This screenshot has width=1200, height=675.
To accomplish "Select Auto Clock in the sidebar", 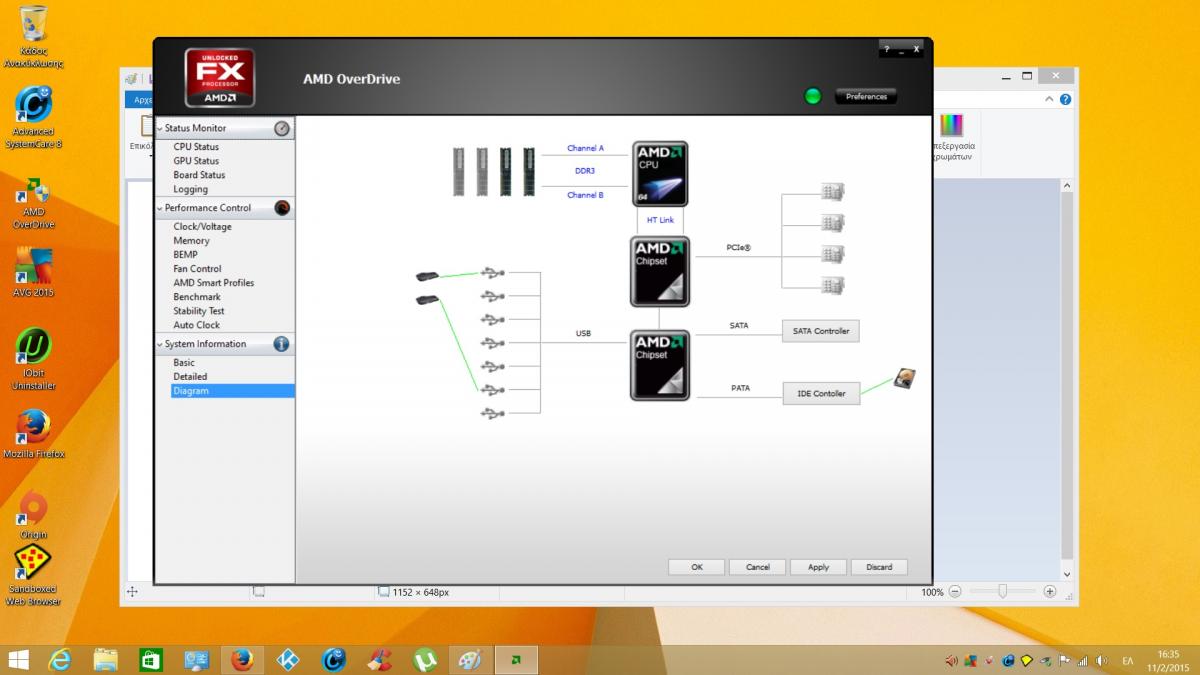I will [196, 325].
